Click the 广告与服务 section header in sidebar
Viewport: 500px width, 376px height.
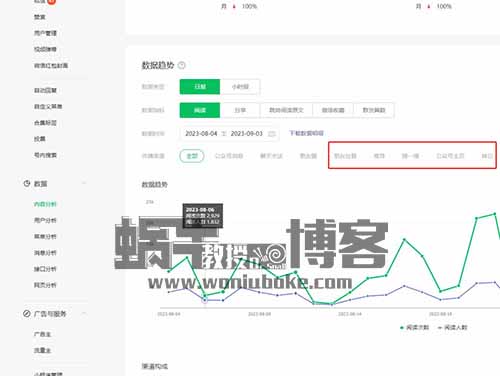coord(50,314)
